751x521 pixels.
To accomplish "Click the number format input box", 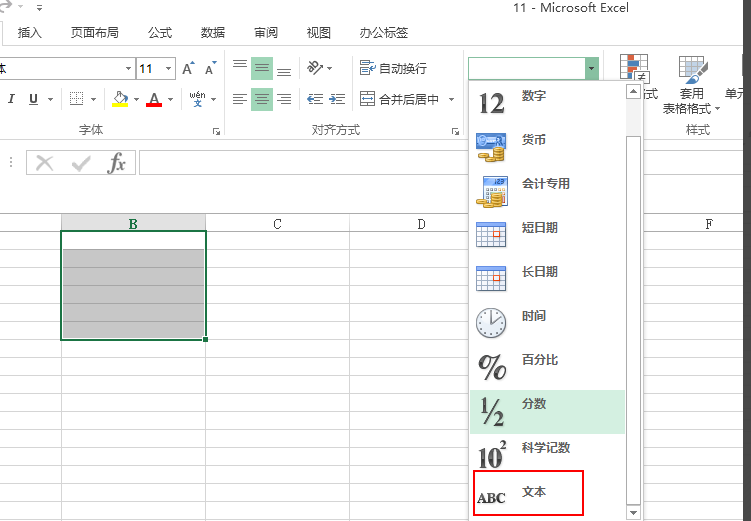I will 526,68.
